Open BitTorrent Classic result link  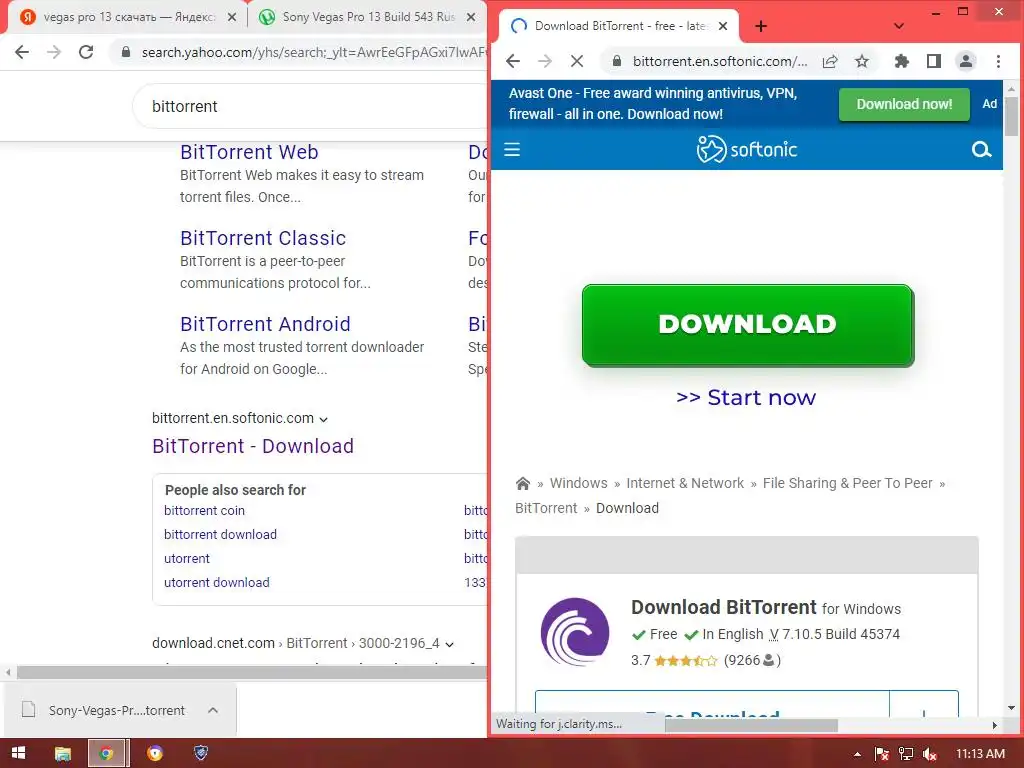pos(263,238)
